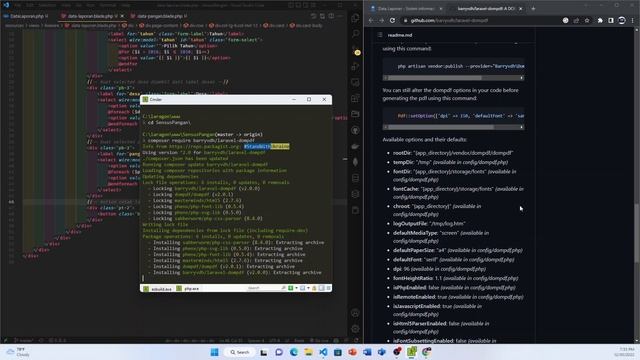Click 'rootDir' option in readme list
The image size is (640, 360).
(402, 153)
